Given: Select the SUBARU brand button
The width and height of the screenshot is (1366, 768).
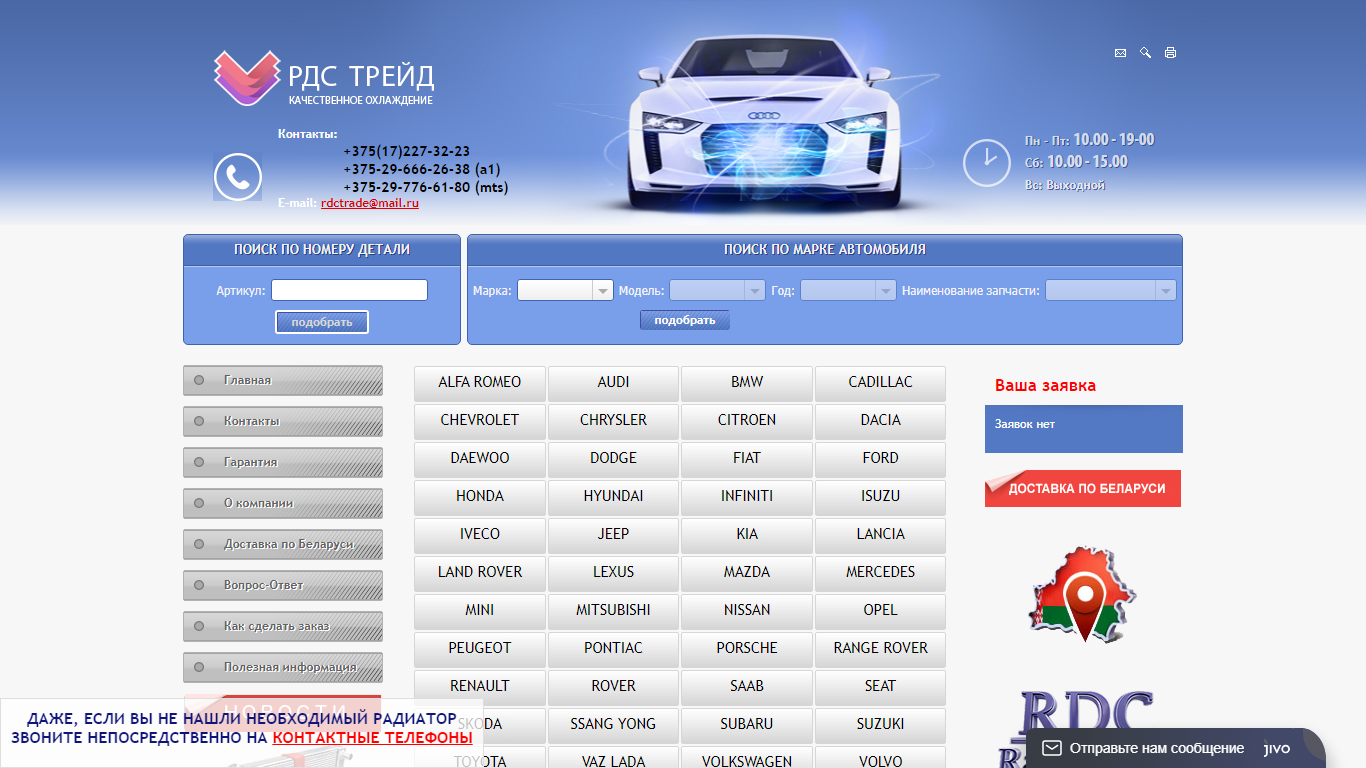Looking at the screenshot, I should tap(747, 725).
